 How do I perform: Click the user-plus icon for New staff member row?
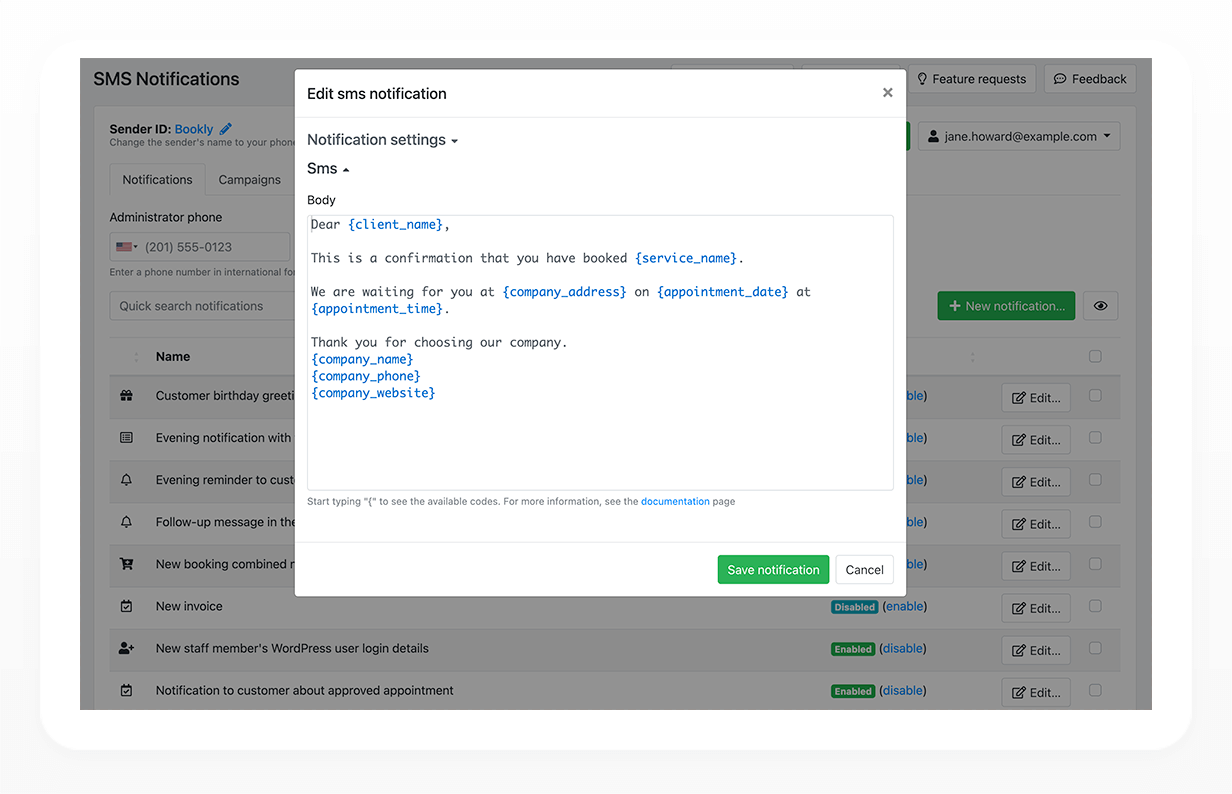pos(126,648)
